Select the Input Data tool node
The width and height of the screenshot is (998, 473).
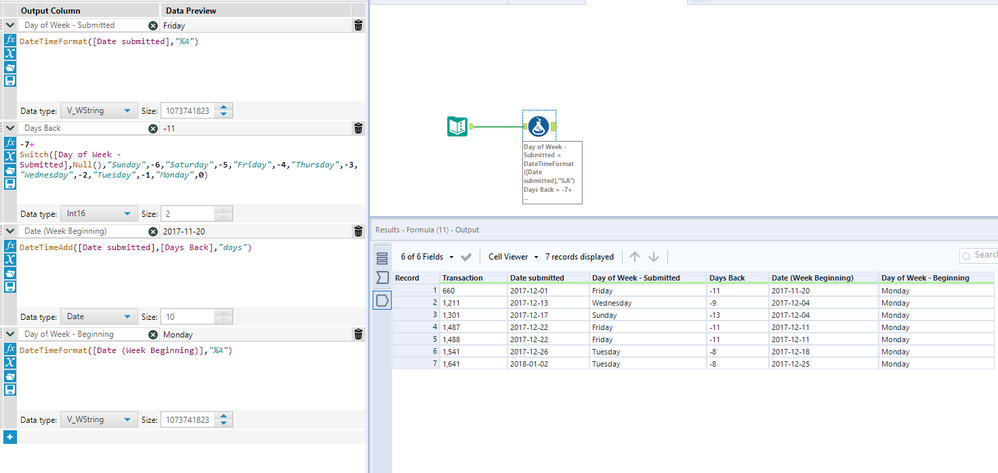click(x=457, y=126)
